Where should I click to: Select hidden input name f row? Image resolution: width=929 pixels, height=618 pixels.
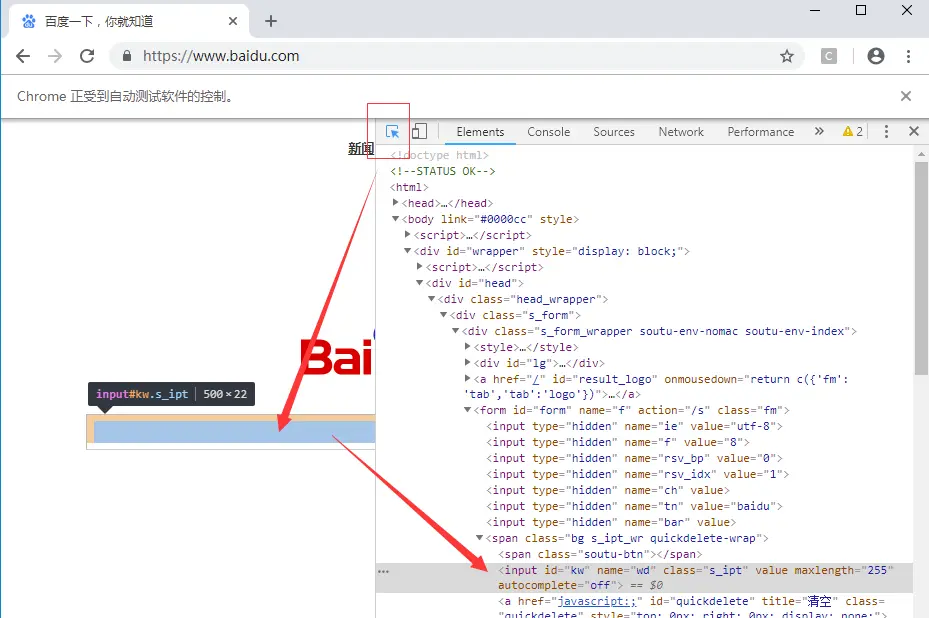[618, 443]
